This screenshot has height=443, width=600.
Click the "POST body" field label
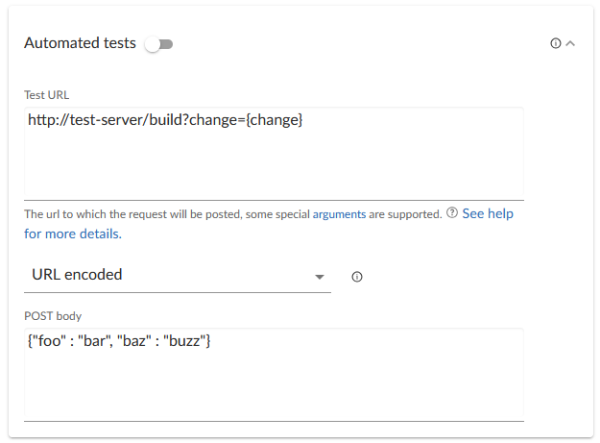click(50, 316)
